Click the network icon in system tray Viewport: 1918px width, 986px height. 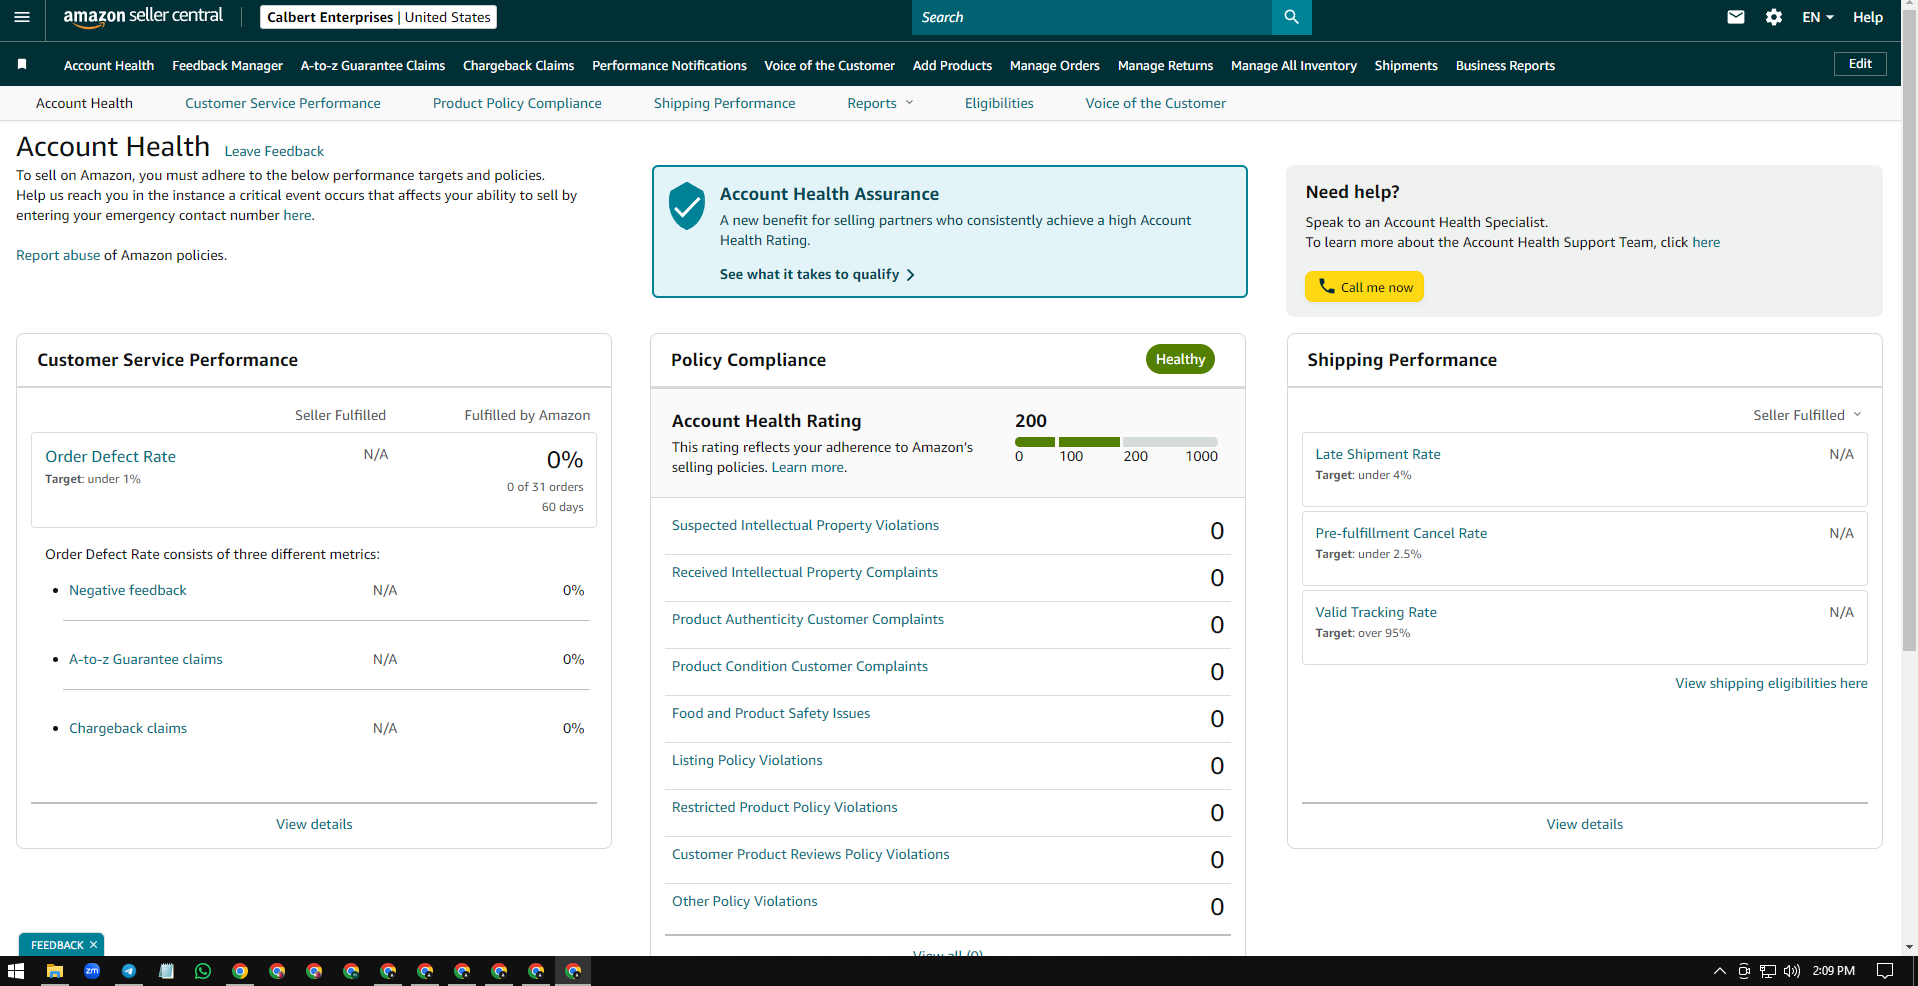(1768, 971)
